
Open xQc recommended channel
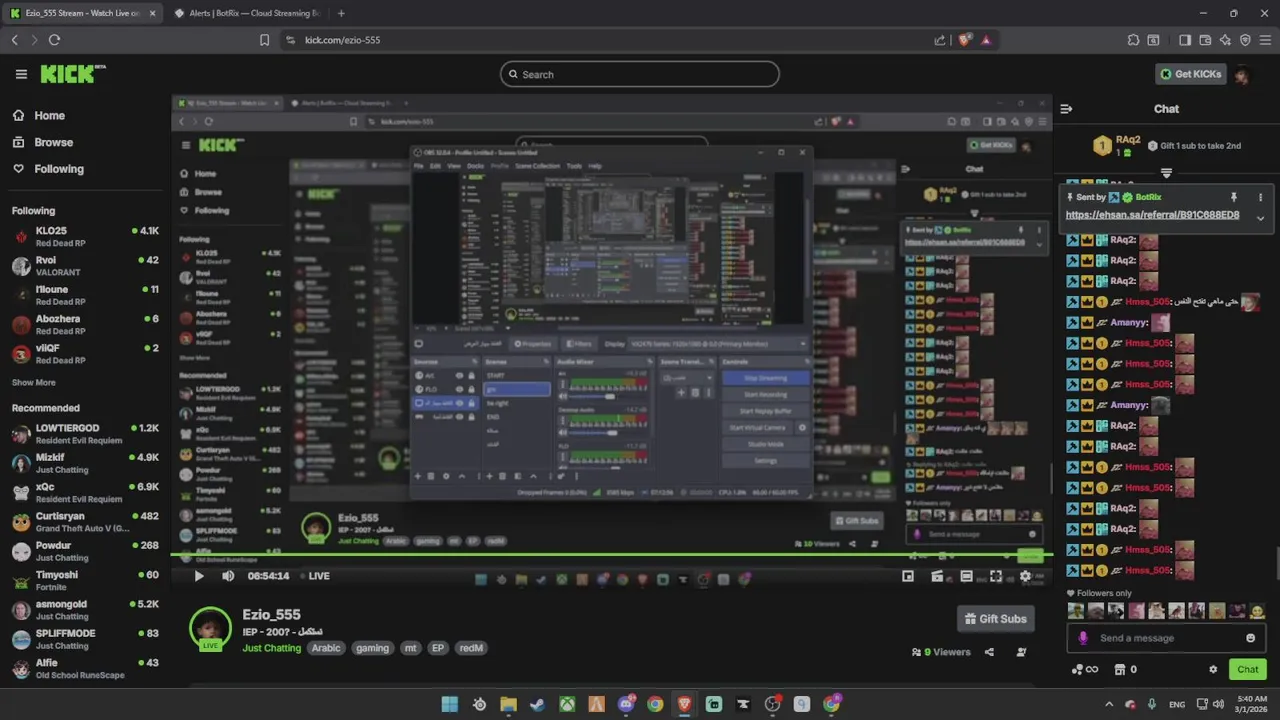(x=84, y=492)
